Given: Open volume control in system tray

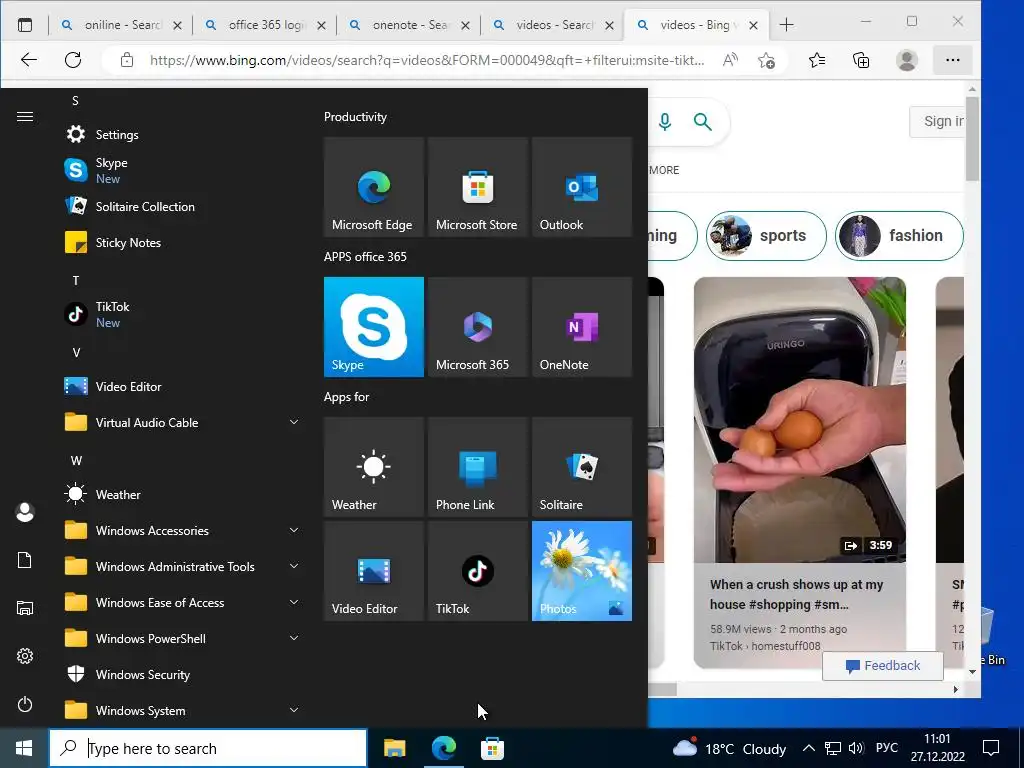Looking at the screenshot, I should [x=856, y=748].
